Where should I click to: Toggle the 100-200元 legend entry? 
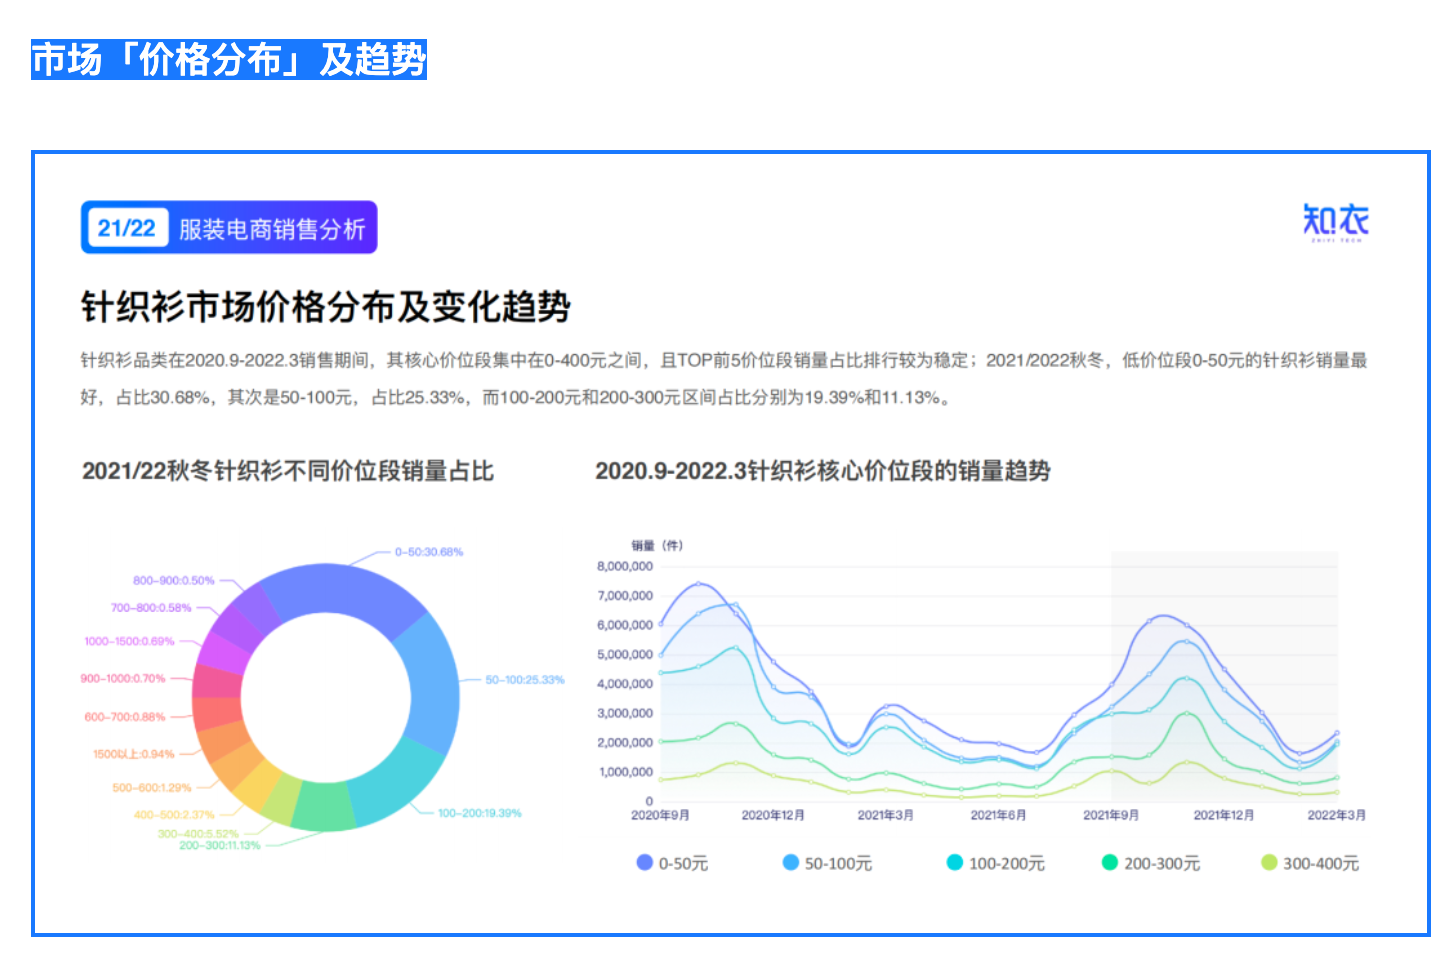coord(996,863)
